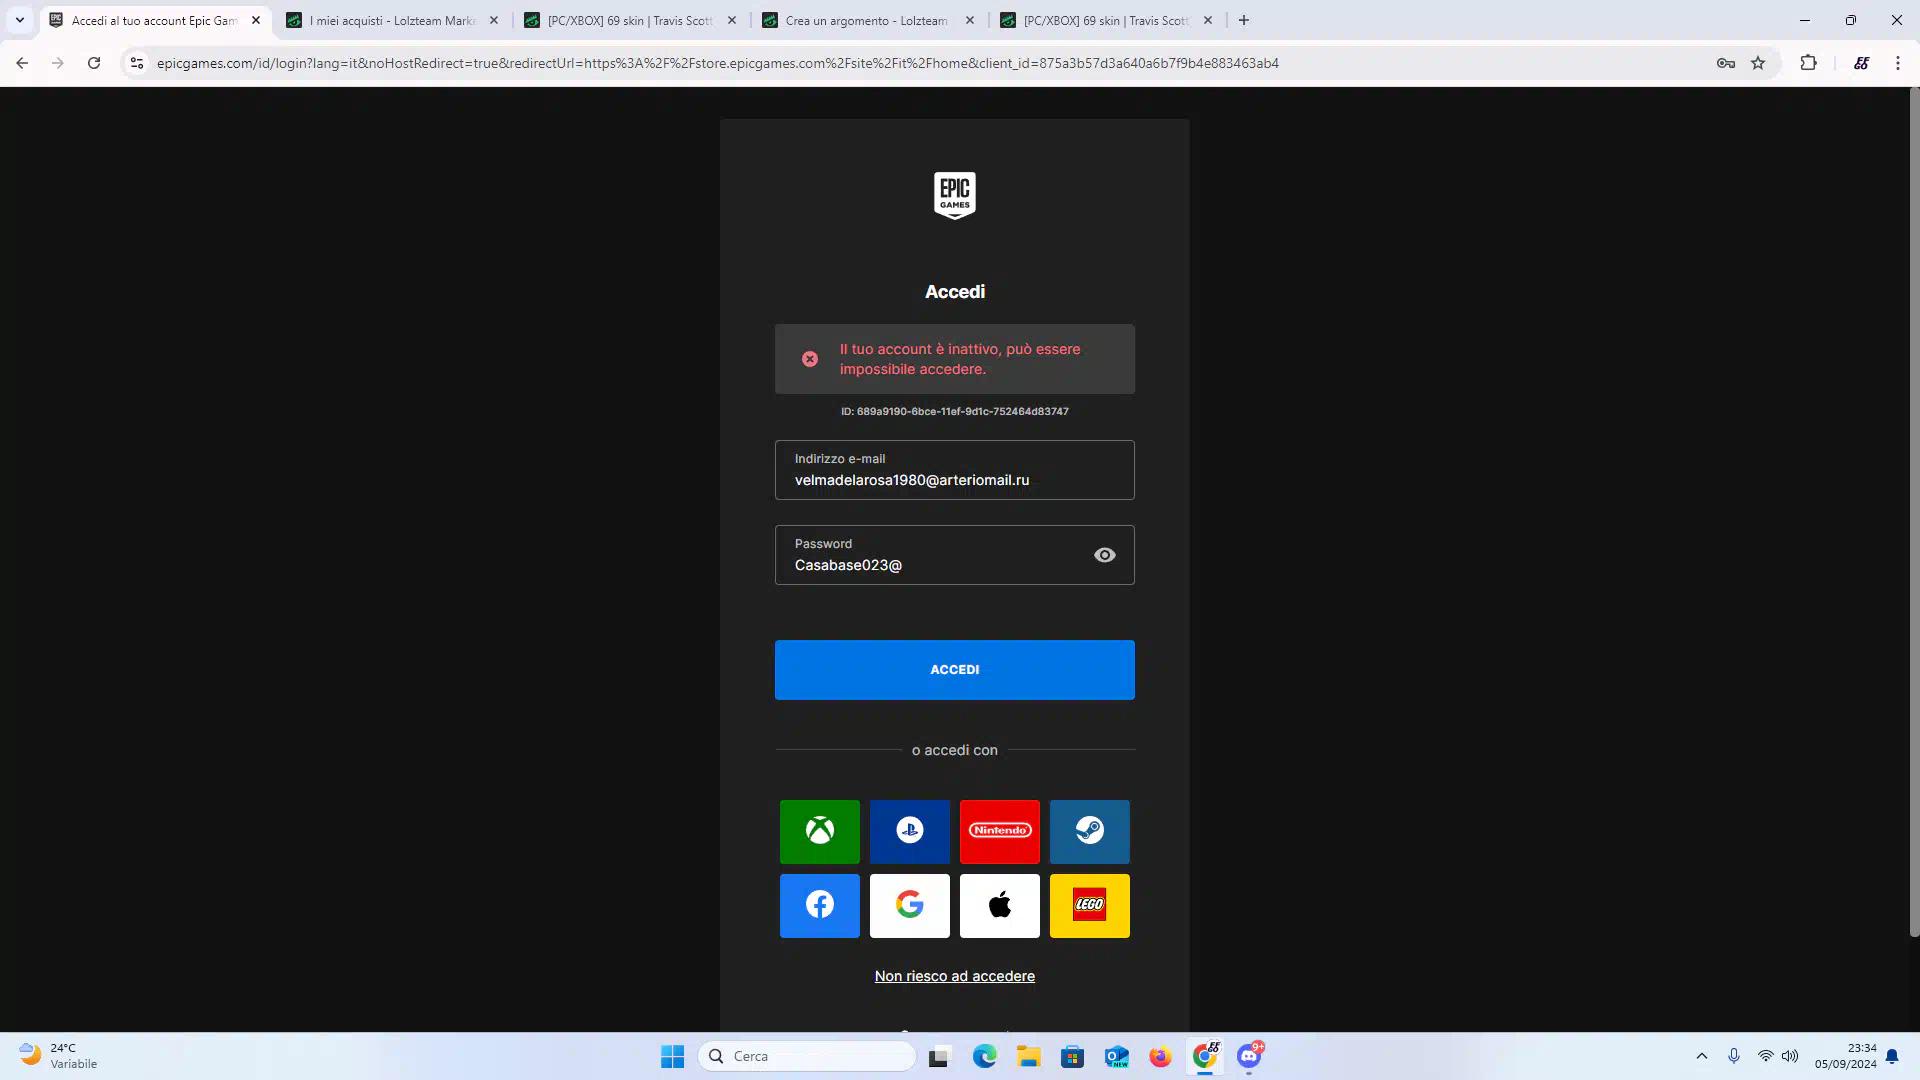Choose Nintendo login option
Image resolution: width=1920 pixels, height=1080 pixels.
[x=999, y=831]
